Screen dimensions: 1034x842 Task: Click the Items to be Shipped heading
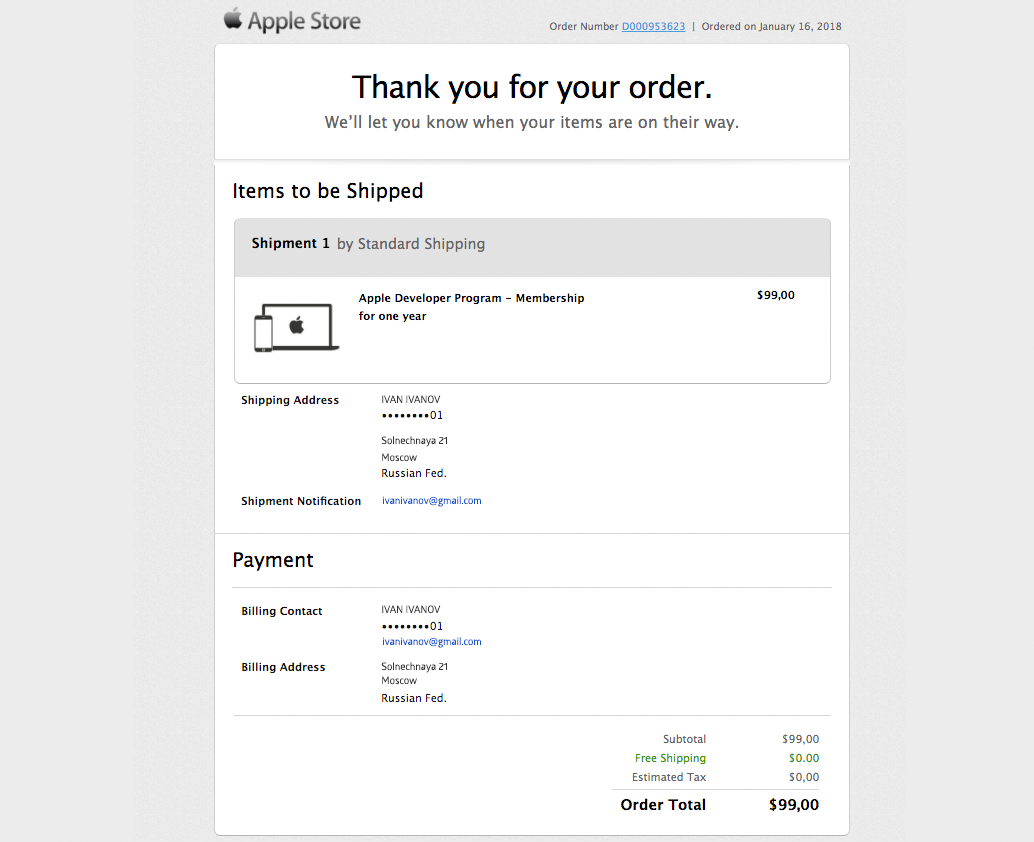tap(328, 191)
